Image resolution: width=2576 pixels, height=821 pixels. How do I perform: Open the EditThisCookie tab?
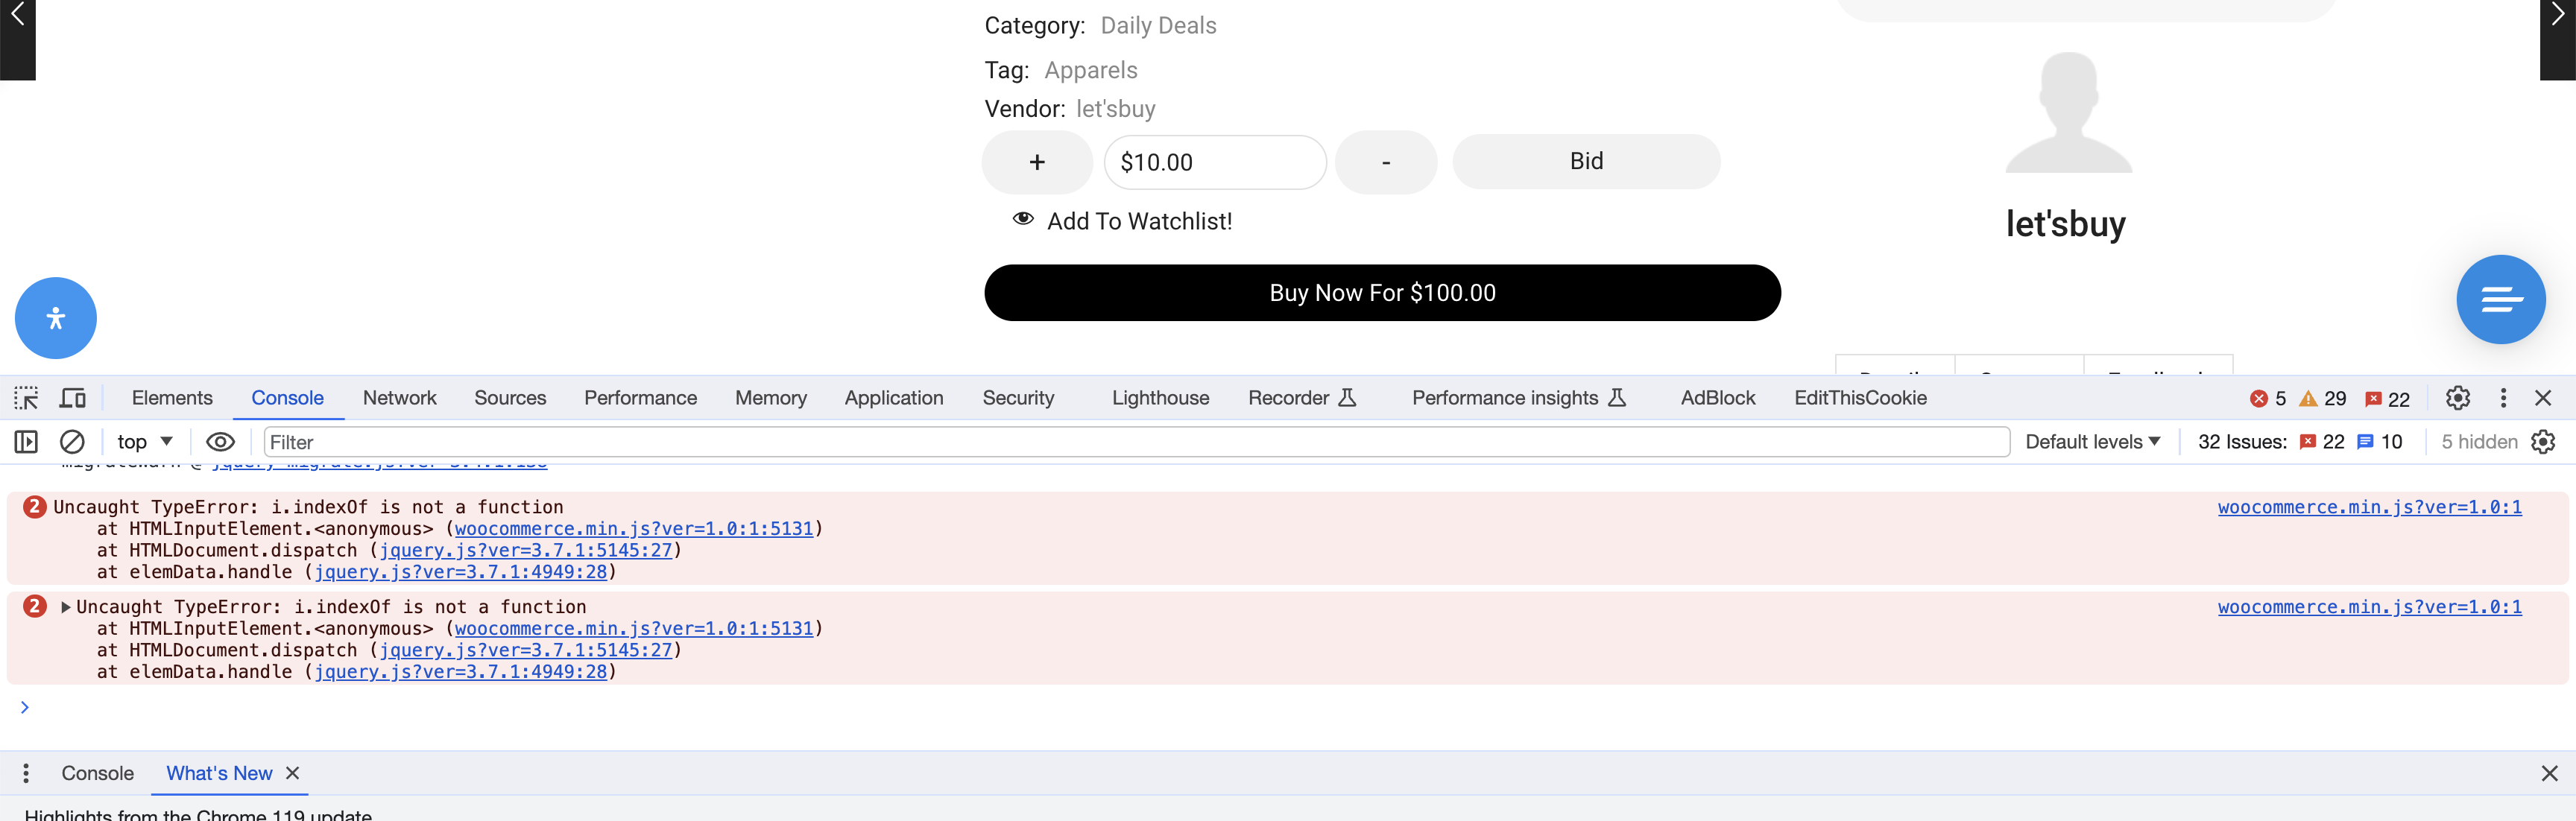[1860, 398]
